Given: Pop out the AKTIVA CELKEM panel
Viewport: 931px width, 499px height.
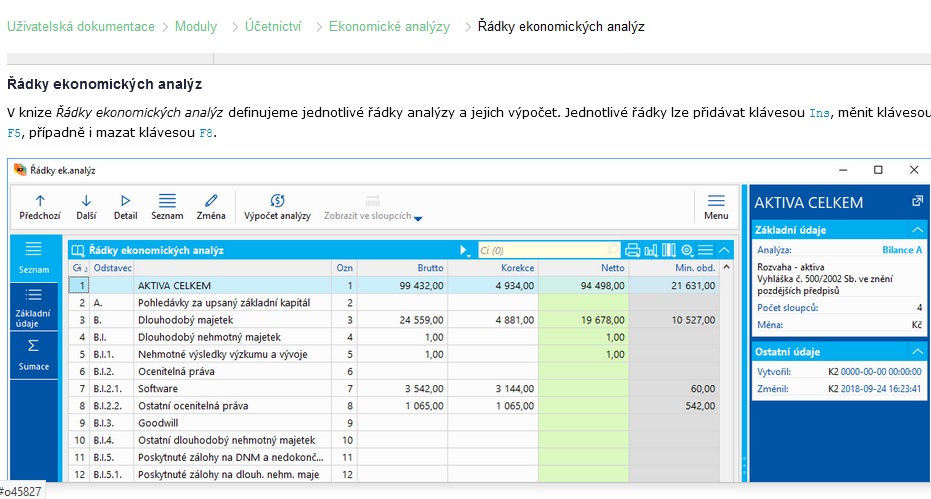Looking at the screenshot, I should point(917,201).
